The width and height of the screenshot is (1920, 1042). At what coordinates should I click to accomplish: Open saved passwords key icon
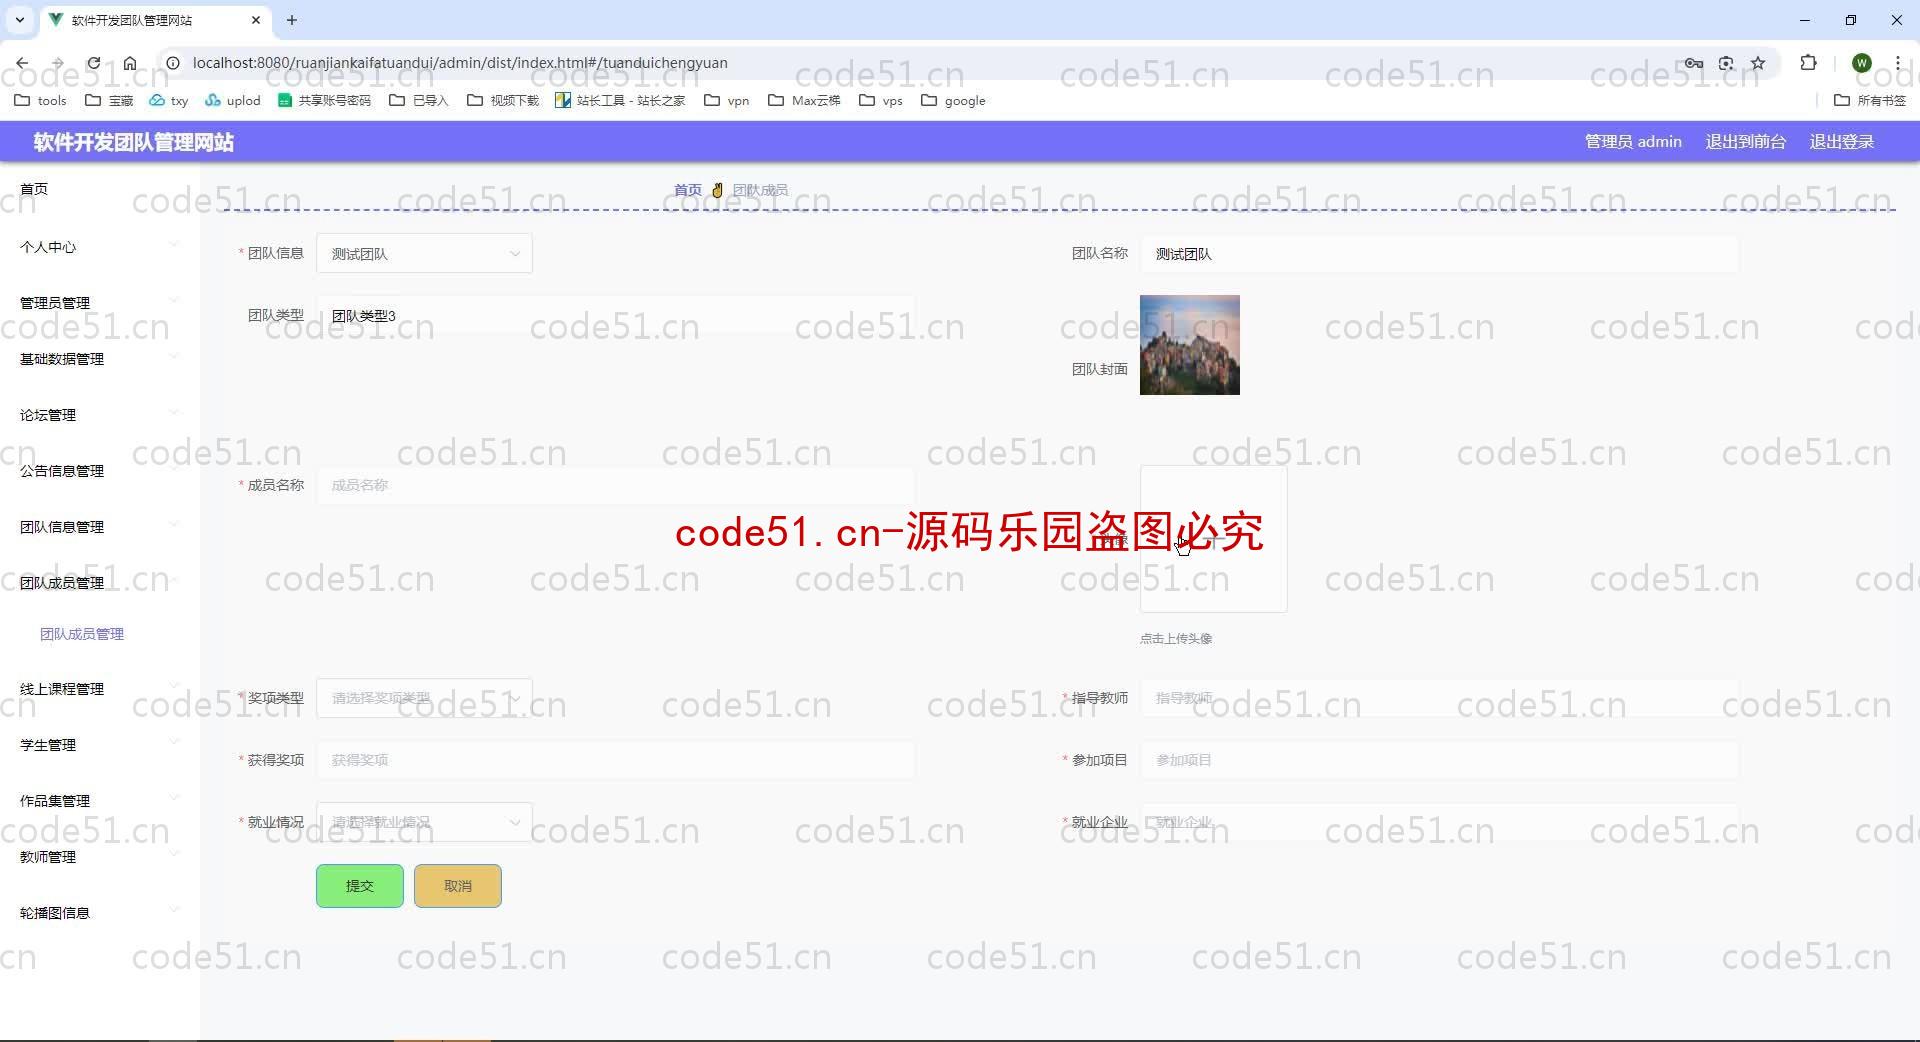[1693, 63]
